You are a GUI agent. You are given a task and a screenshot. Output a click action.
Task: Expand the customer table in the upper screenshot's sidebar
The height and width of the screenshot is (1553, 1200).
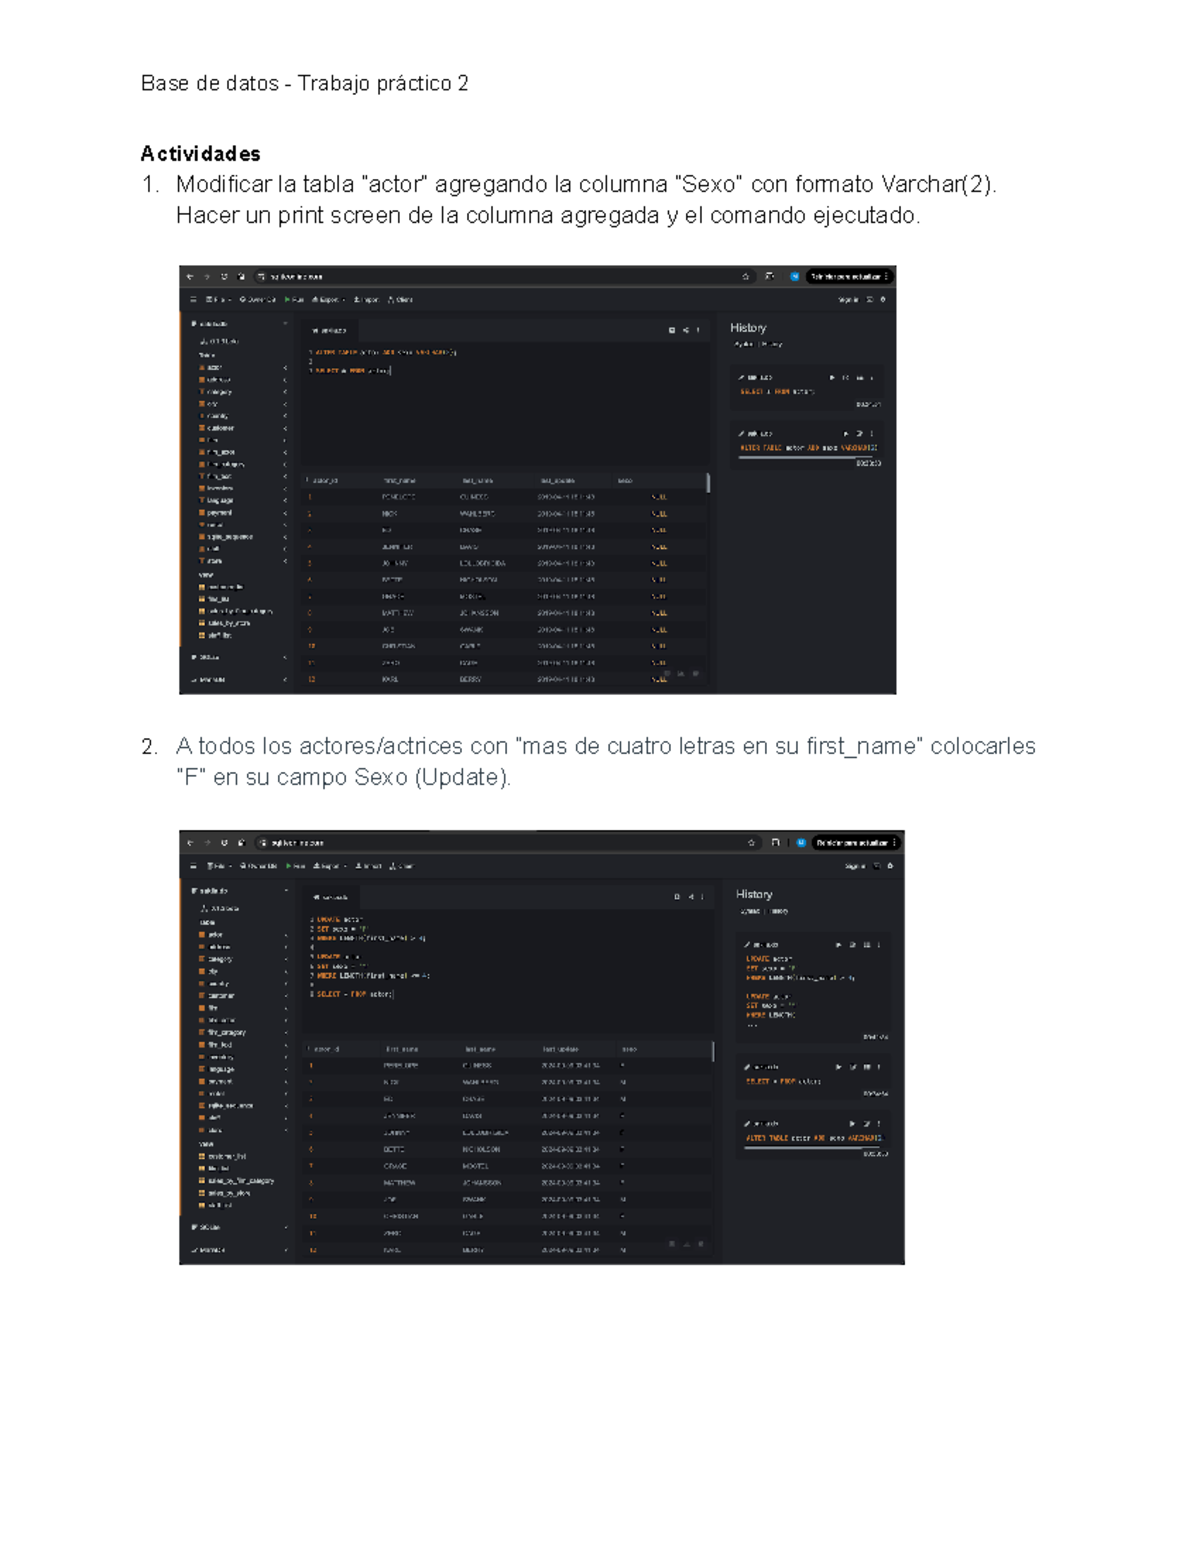coord(285,428)
